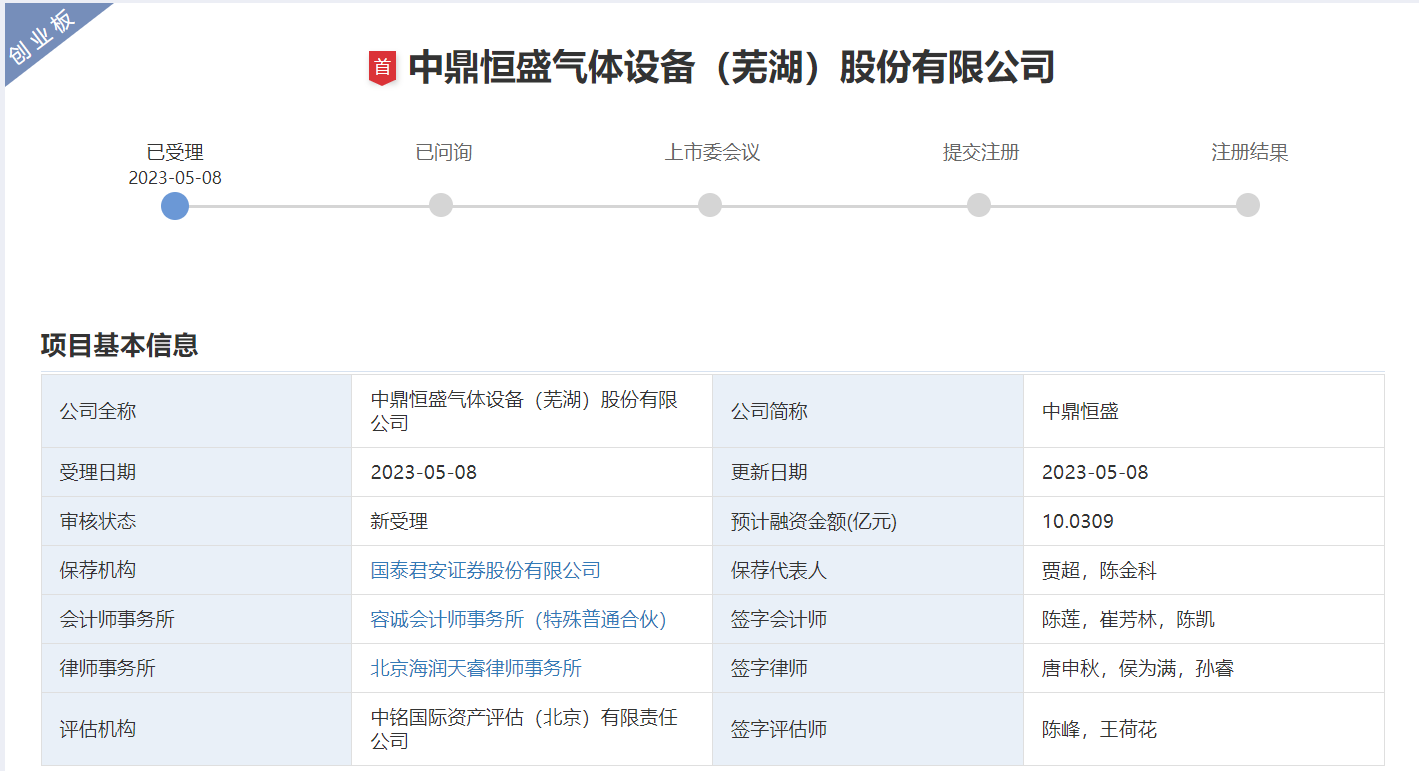The width and height of the screenshot is (1419, 771).
Task: Click the 受理日期 label cell
Action: 197,472
